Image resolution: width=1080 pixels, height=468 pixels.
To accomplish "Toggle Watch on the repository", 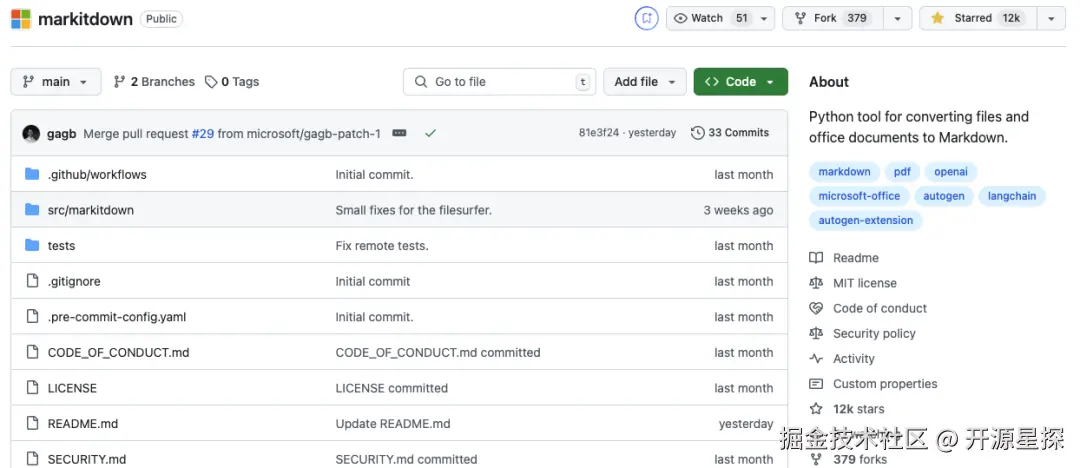I will coord(709,18).
